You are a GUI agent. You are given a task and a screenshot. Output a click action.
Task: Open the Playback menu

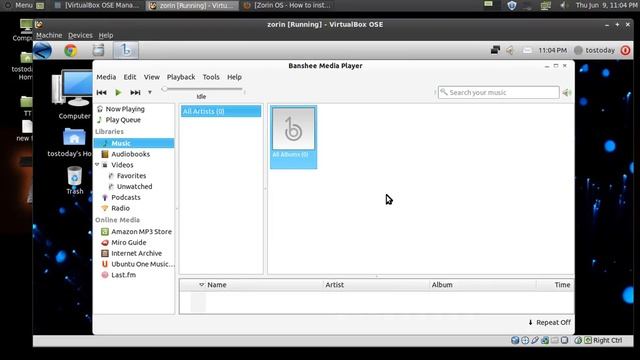[181, 77]
